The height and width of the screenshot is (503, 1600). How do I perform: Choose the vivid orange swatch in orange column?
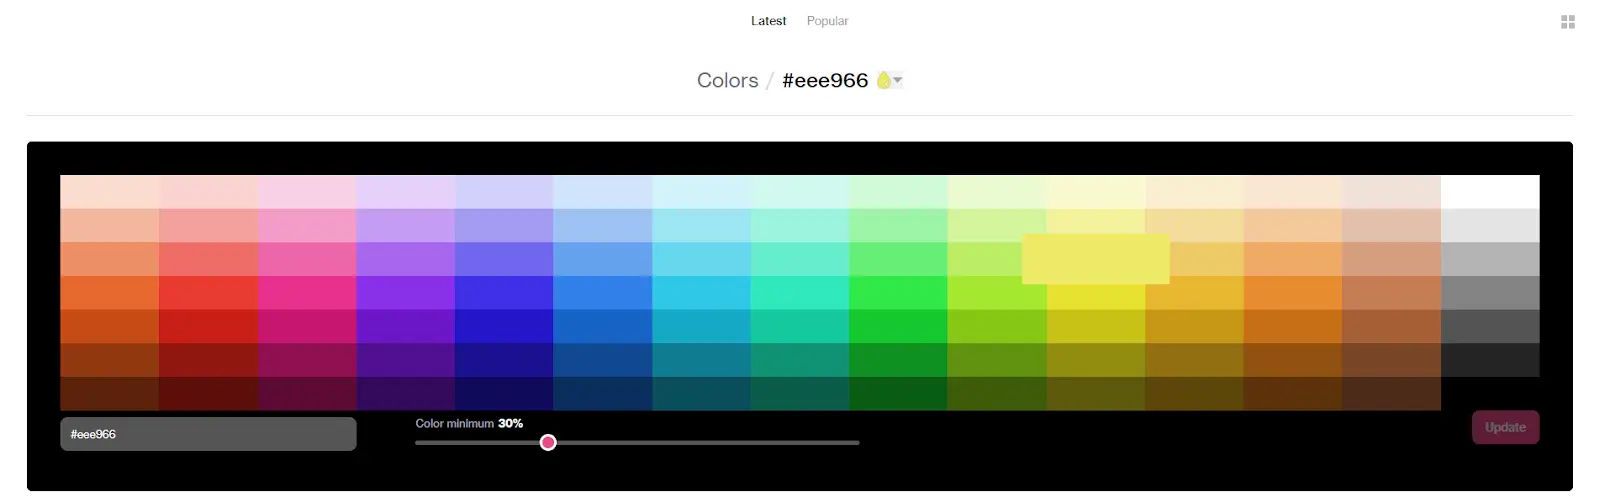pyautogui.click(x=1293, y=293)
